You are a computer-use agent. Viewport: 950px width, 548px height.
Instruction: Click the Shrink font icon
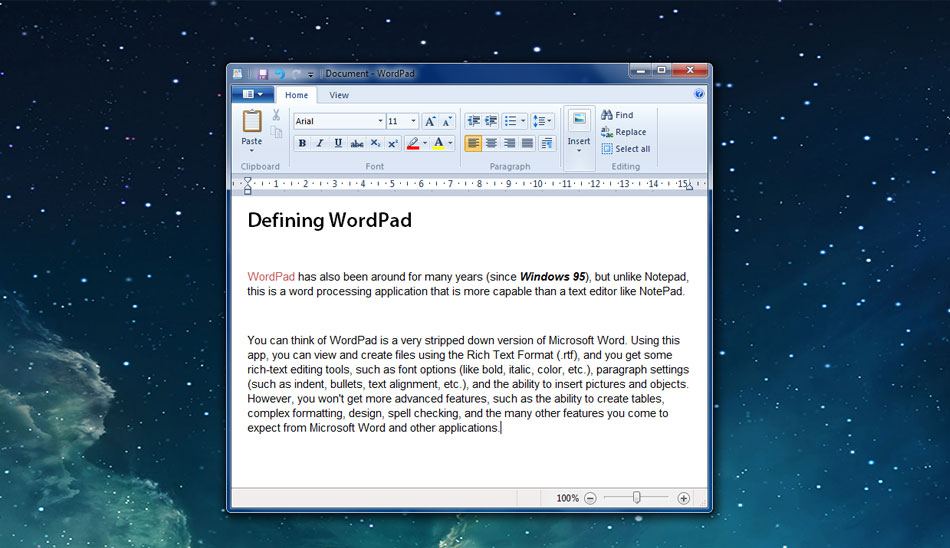[x=447, y=121]
